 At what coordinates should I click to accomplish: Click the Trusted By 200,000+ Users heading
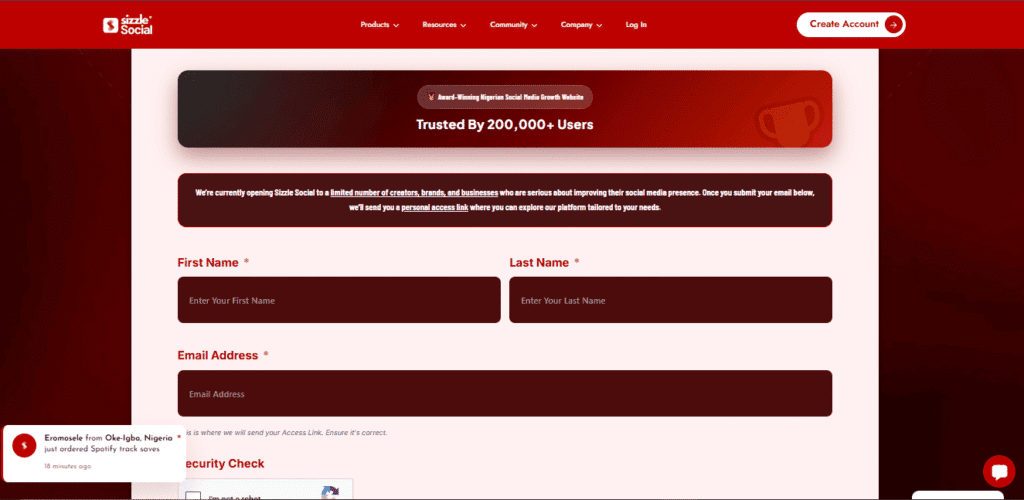505,125
